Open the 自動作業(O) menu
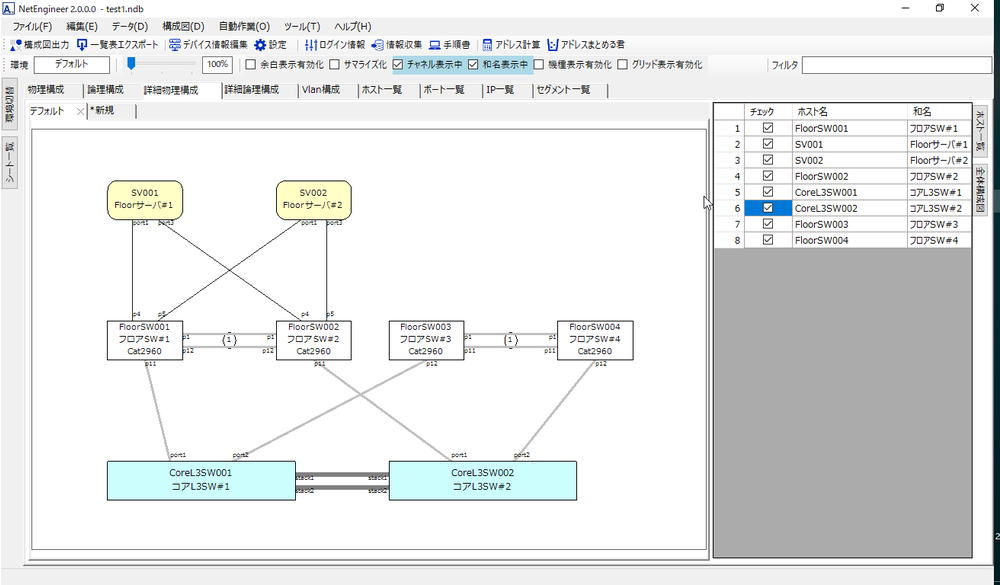The width and height of the screenshot is (1000, 585). (244, 26)
